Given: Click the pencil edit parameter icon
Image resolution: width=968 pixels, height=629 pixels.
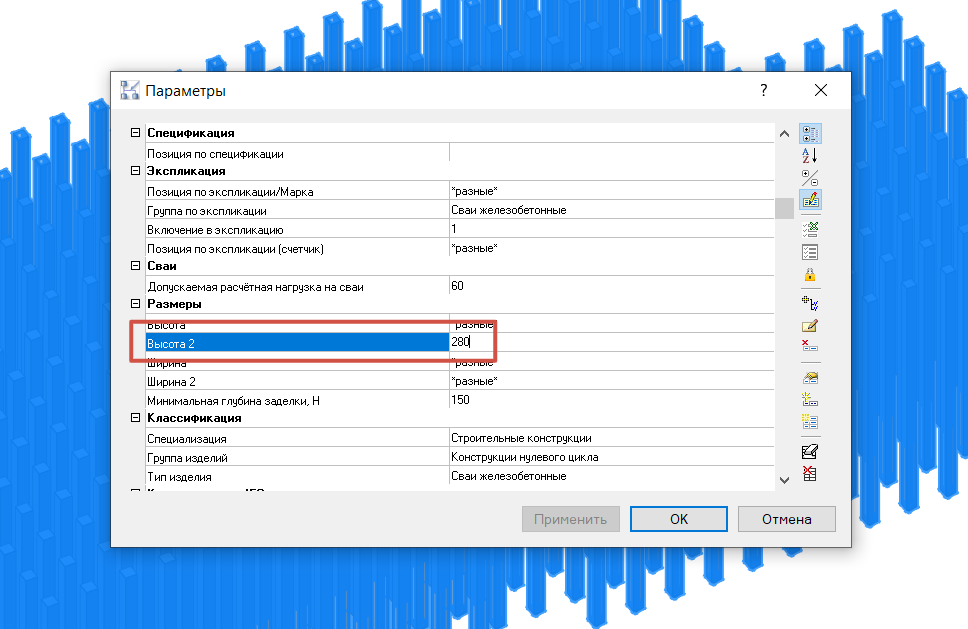Looking at the screenshot, I should pos(810,325).
